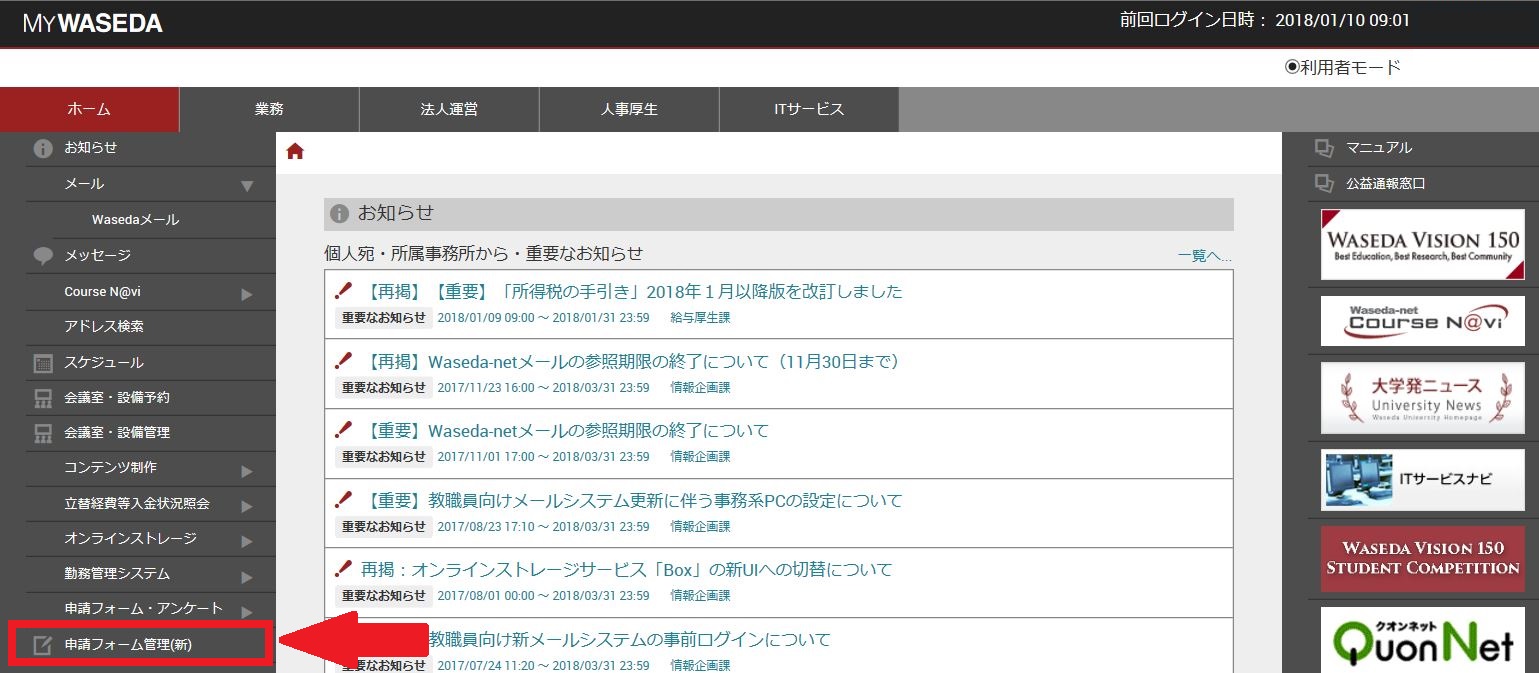
Task: Click the info icon in お知らせ header
Action: coord(340,214)
